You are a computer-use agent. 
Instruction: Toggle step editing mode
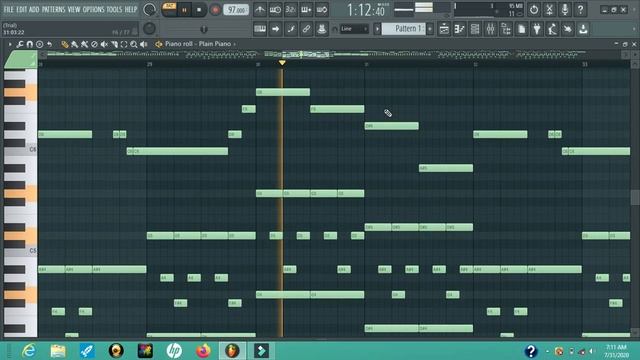pyautogui.click(x=291, y=29)
